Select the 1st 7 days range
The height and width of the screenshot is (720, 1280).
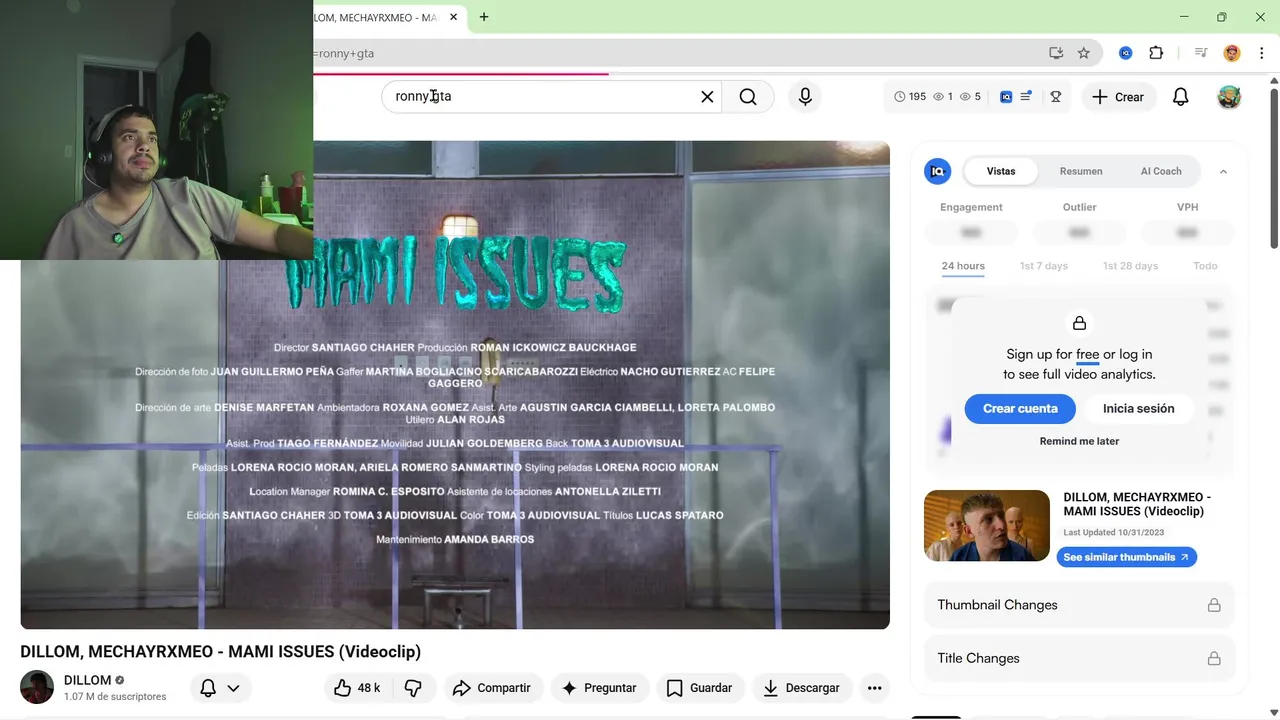(1044, 266)
